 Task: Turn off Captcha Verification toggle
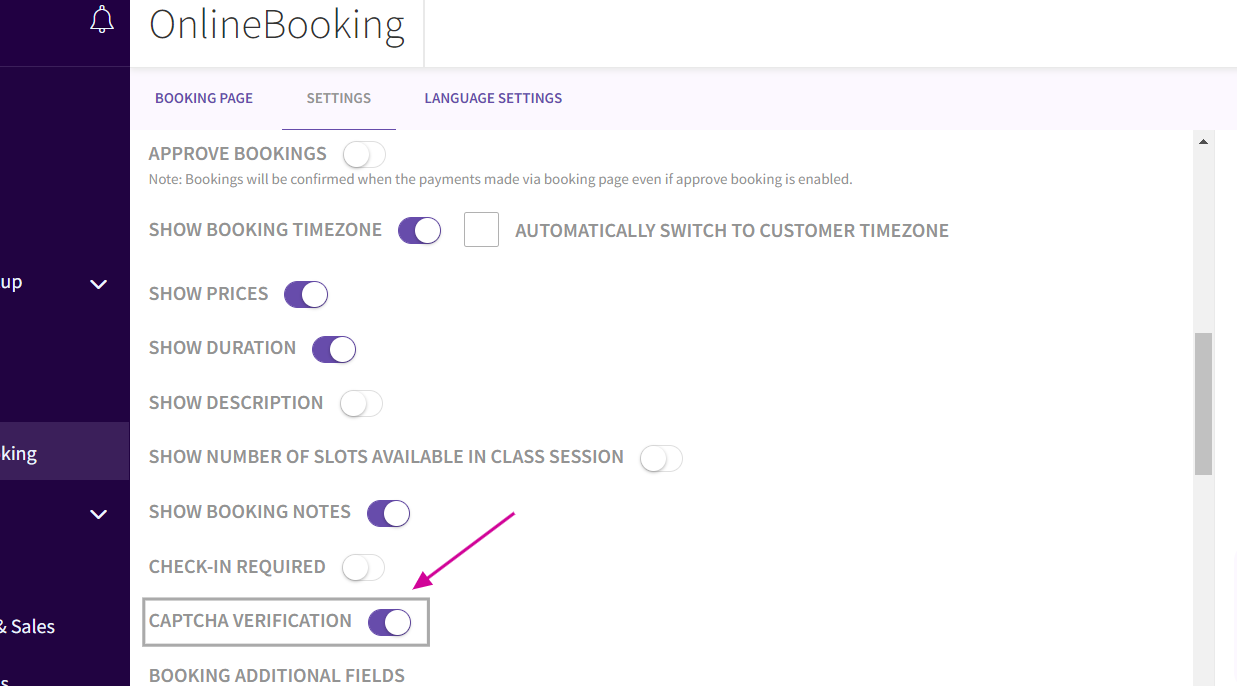(389, 622)
